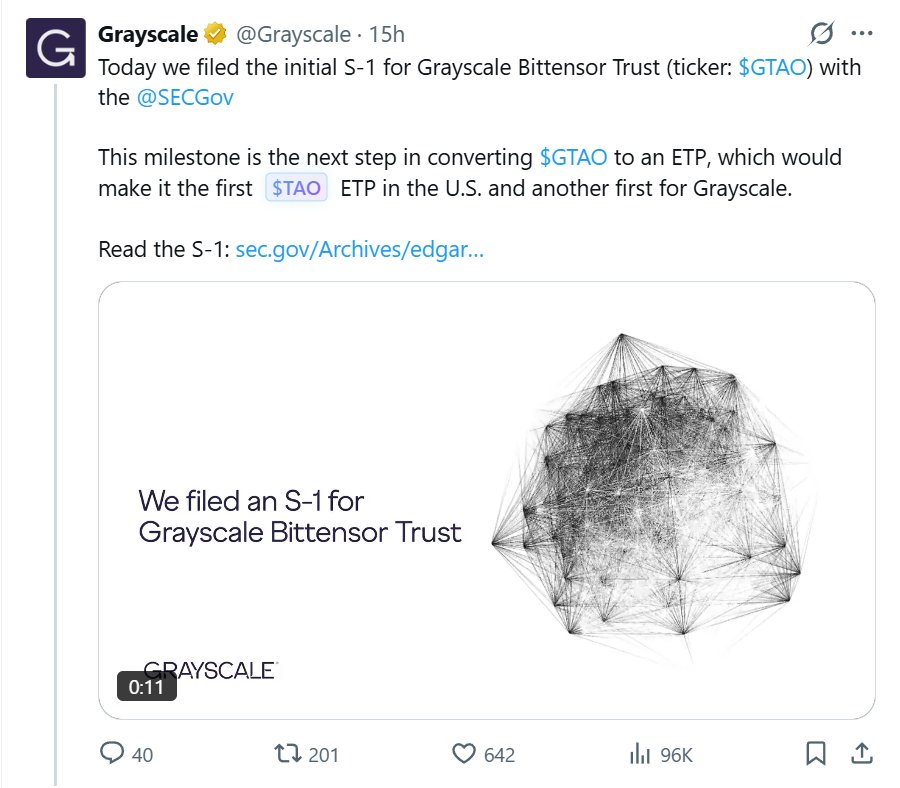
Task: Open the three-dot More options menu
Action: coord(862,34)
